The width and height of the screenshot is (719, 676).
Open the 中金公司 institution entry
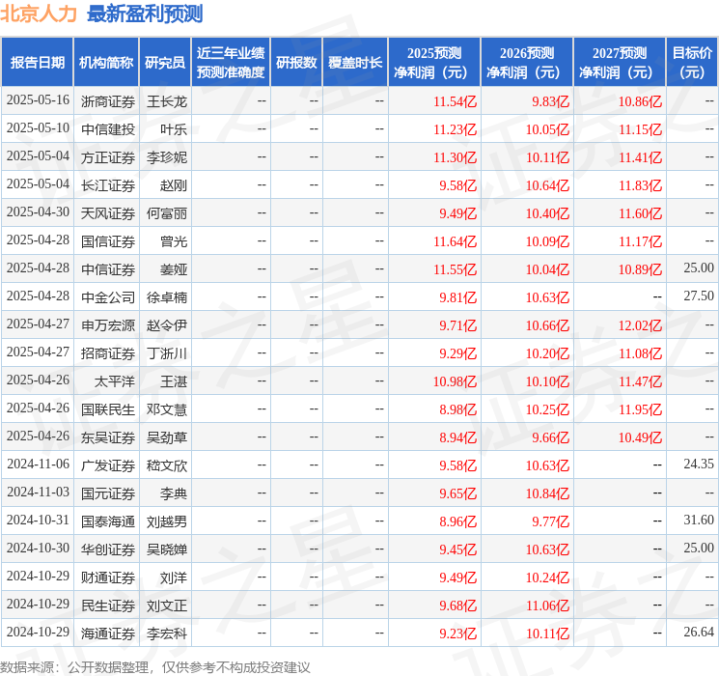tap(108, 296)
